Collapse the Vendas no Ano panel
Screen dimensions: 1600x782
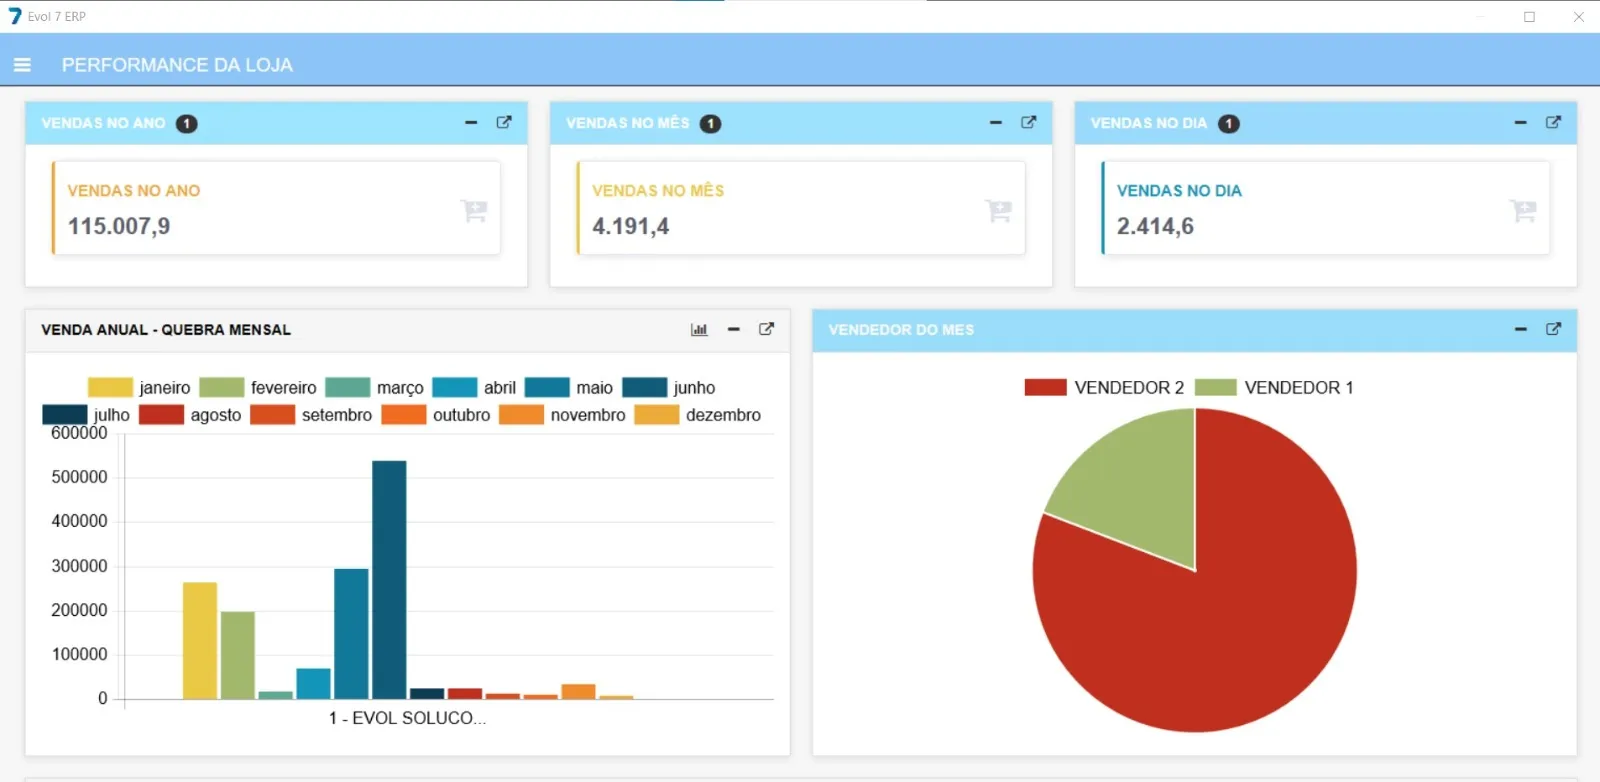471,123
